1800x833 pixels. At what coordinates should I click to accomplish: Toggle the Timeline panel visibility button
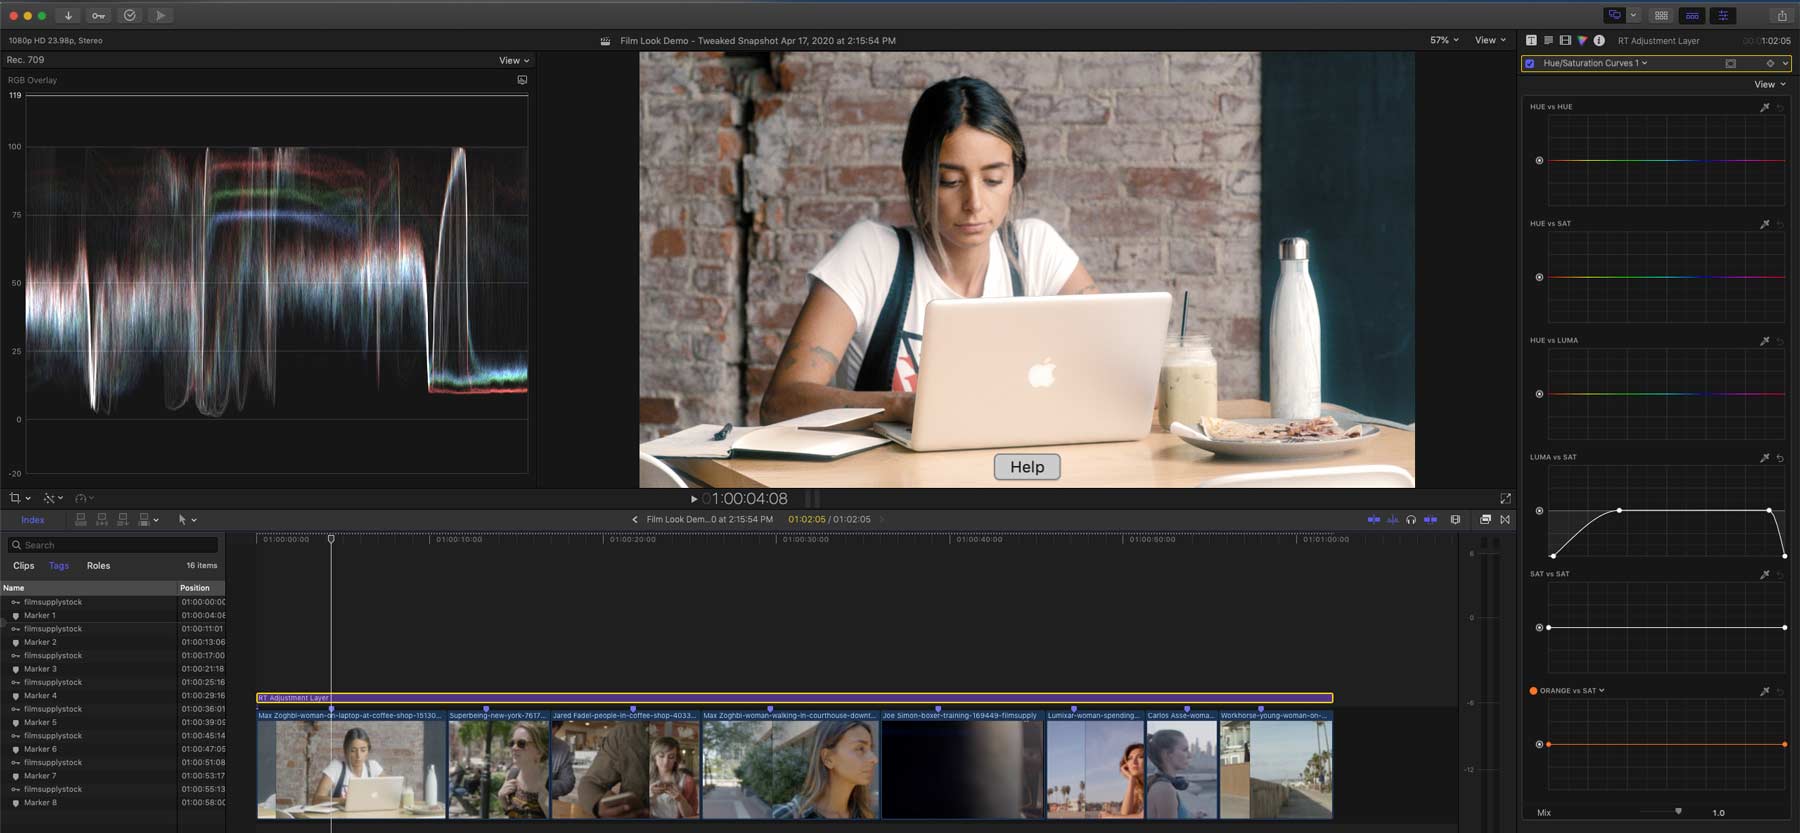[x=1692, y=15]
